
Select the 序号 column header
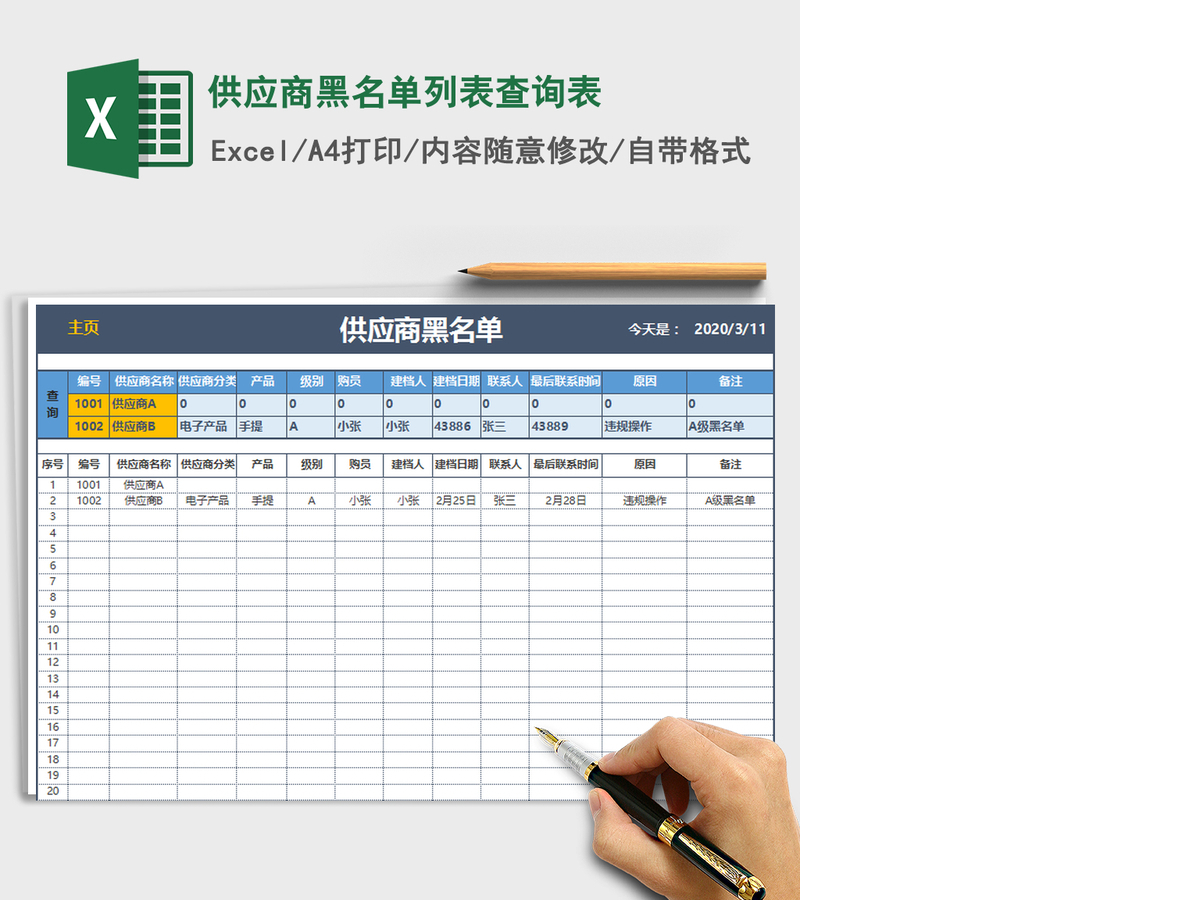[53, 464]
